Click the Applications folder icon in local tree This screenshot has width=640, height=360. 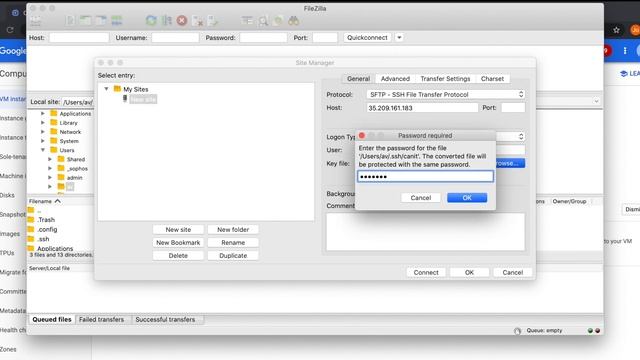[53, 113]
